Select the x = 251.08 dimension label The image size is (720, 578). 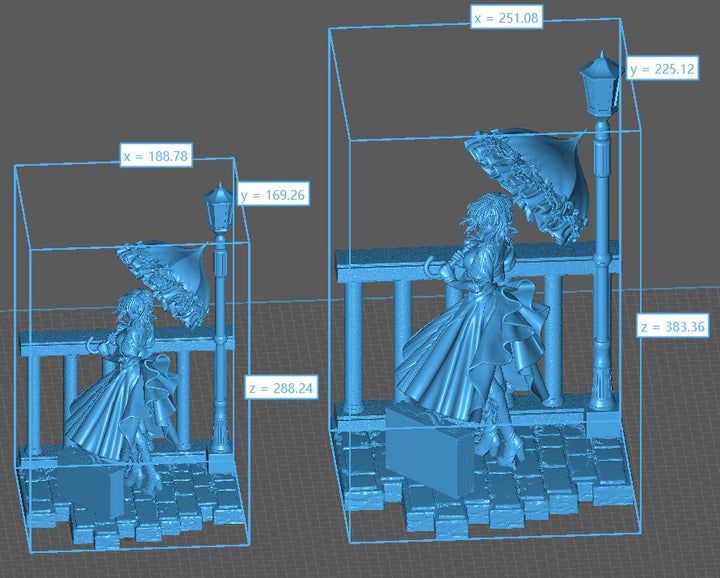pos(506,18)
